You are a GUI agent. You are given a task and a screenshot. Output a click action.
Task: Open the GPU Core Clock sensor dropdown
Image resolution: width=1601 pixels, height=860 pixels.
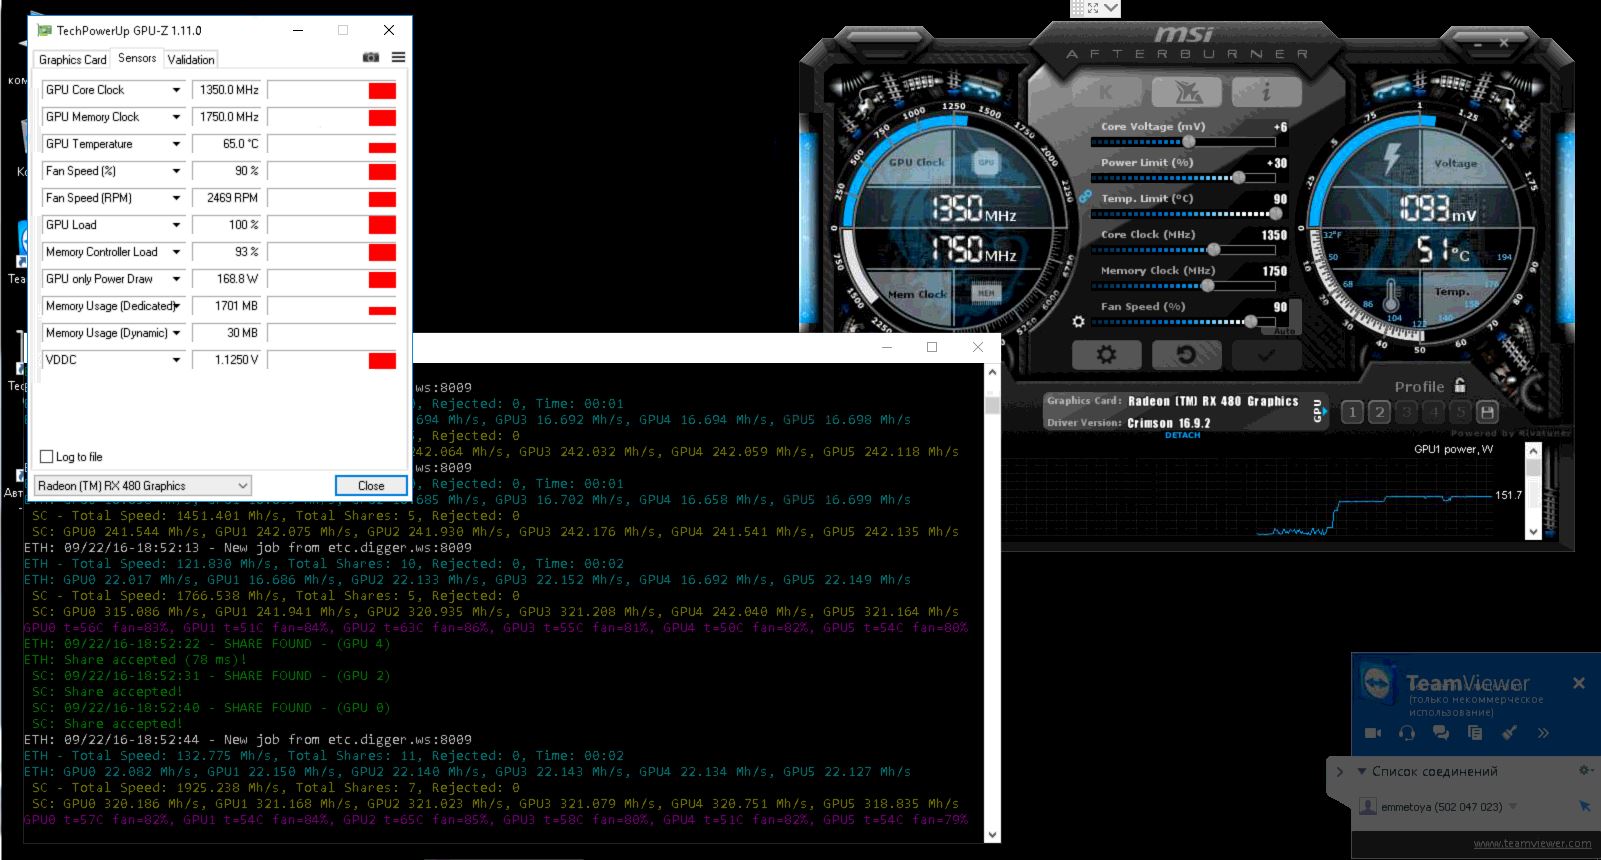176,90
